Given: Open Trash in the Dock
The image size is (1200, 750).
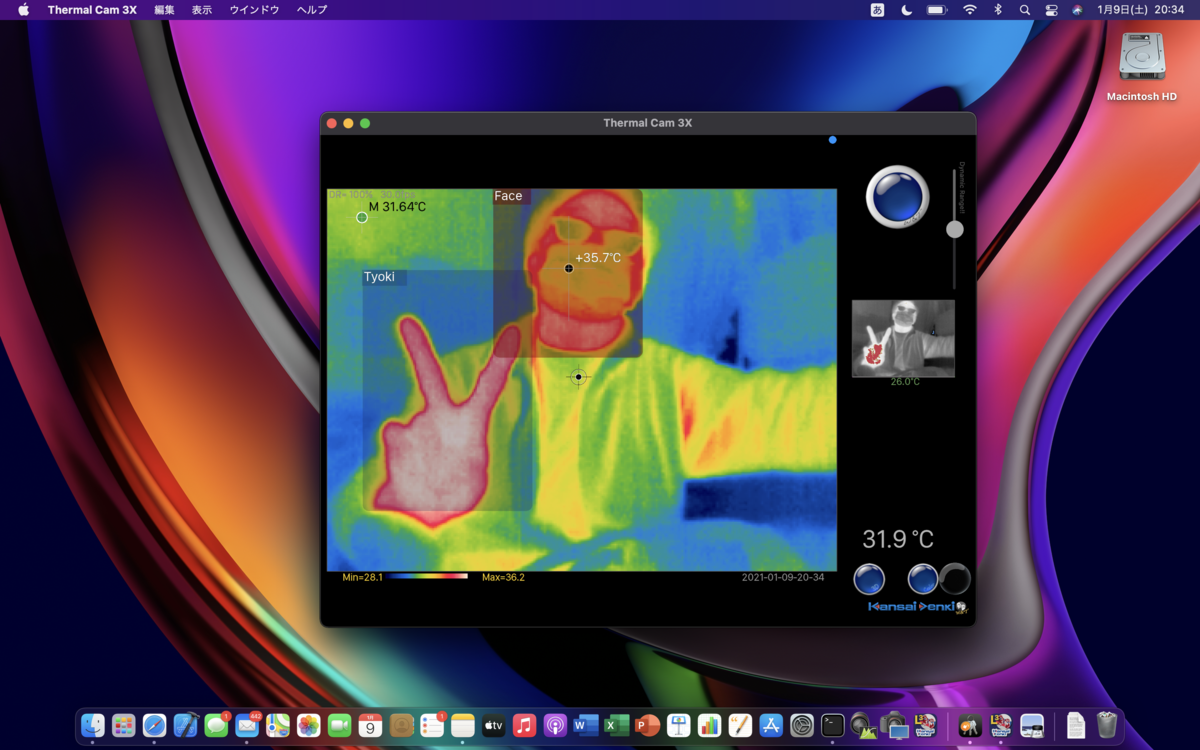Looking at the screenshot, I should [1107, 725].
